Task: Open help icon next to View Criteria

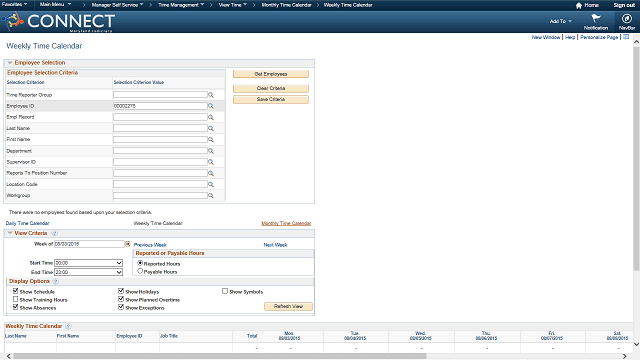Action: click(x=54, y=233)
